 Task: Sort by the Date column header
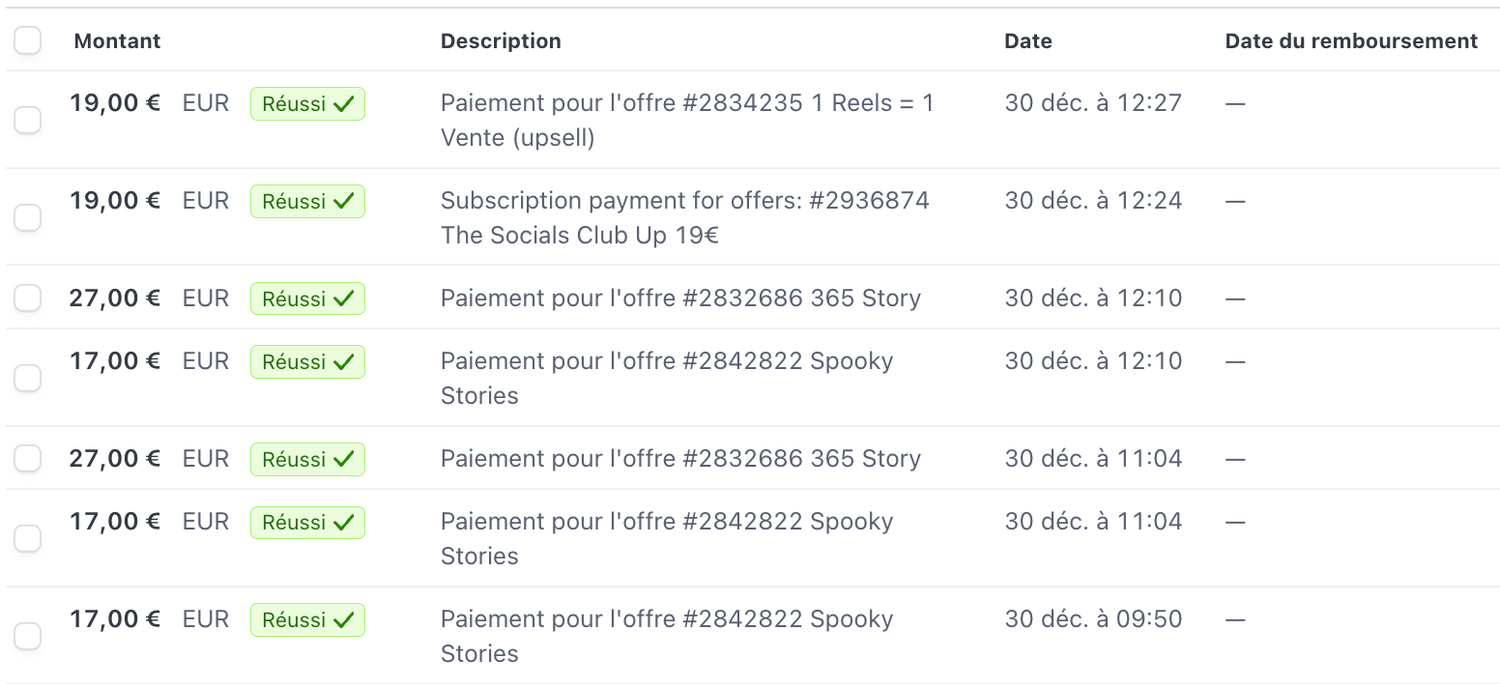point(1028,41)
